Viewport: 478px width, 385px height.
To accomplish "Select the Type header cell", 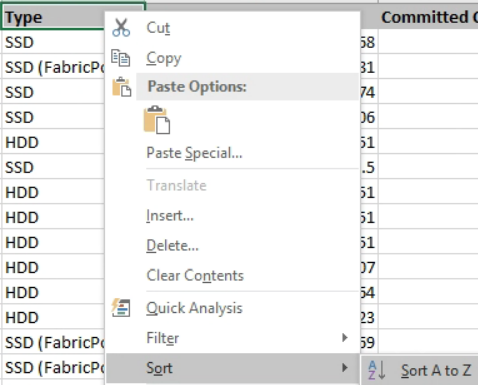I will coord(54,17).
